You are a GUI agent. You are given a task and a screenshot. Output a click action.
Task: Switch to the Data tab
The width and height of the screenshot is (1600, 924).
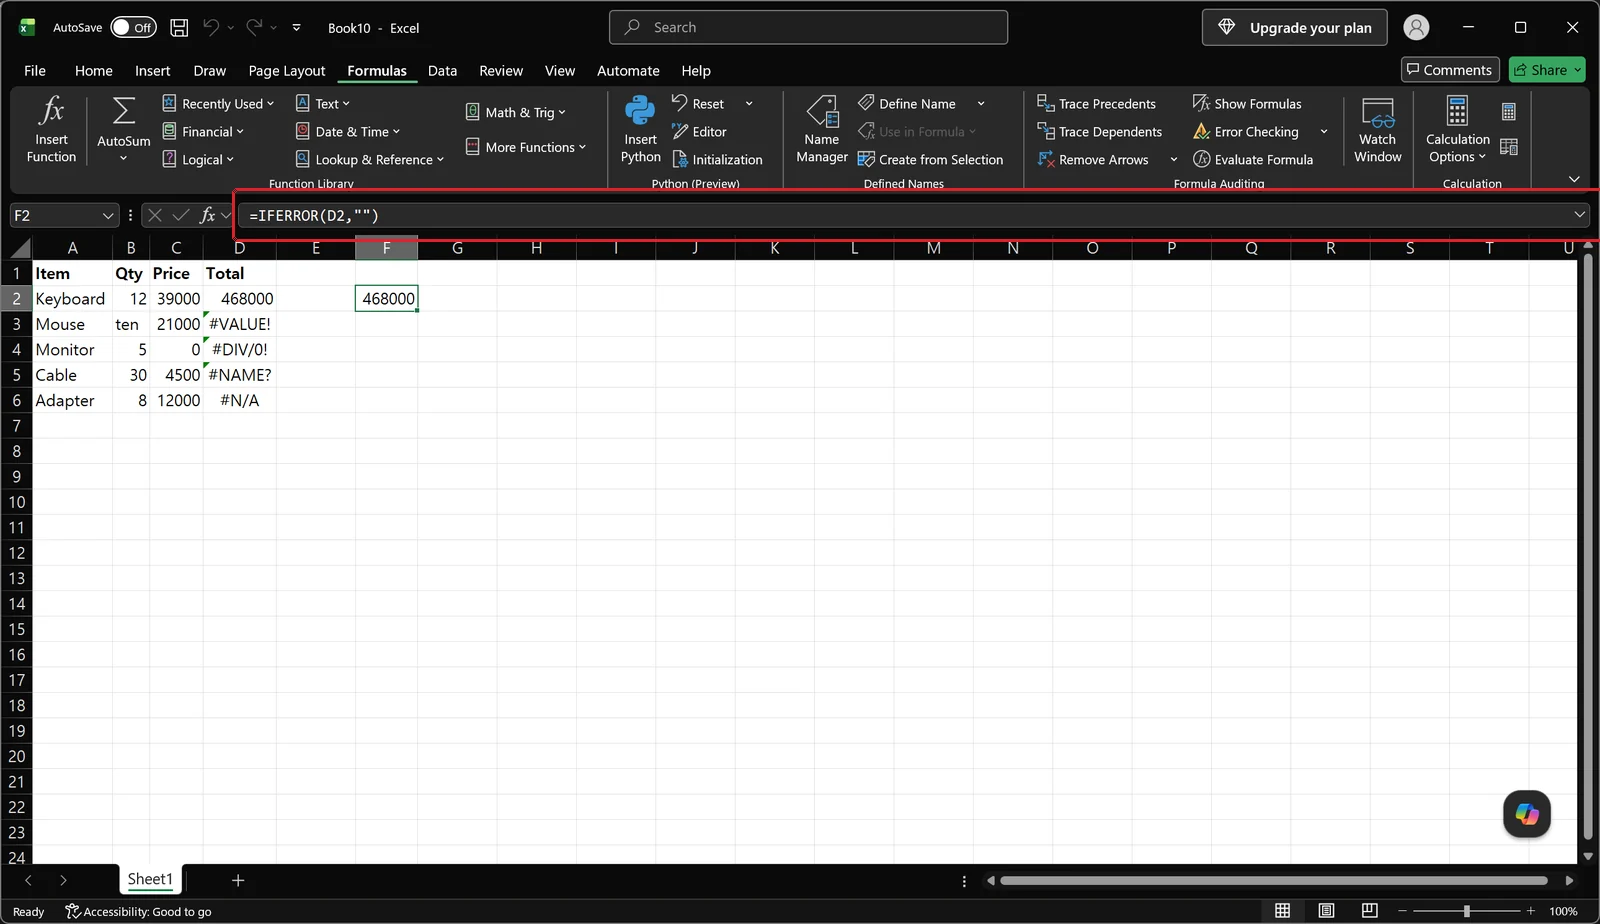tap(442, 70)
